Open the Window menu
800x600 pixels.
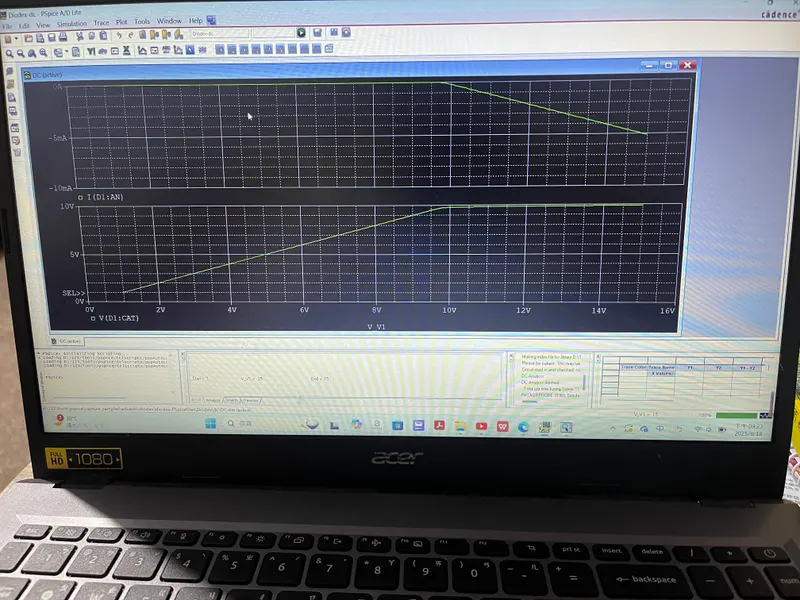pyautogui.click(x=169, y=21)
